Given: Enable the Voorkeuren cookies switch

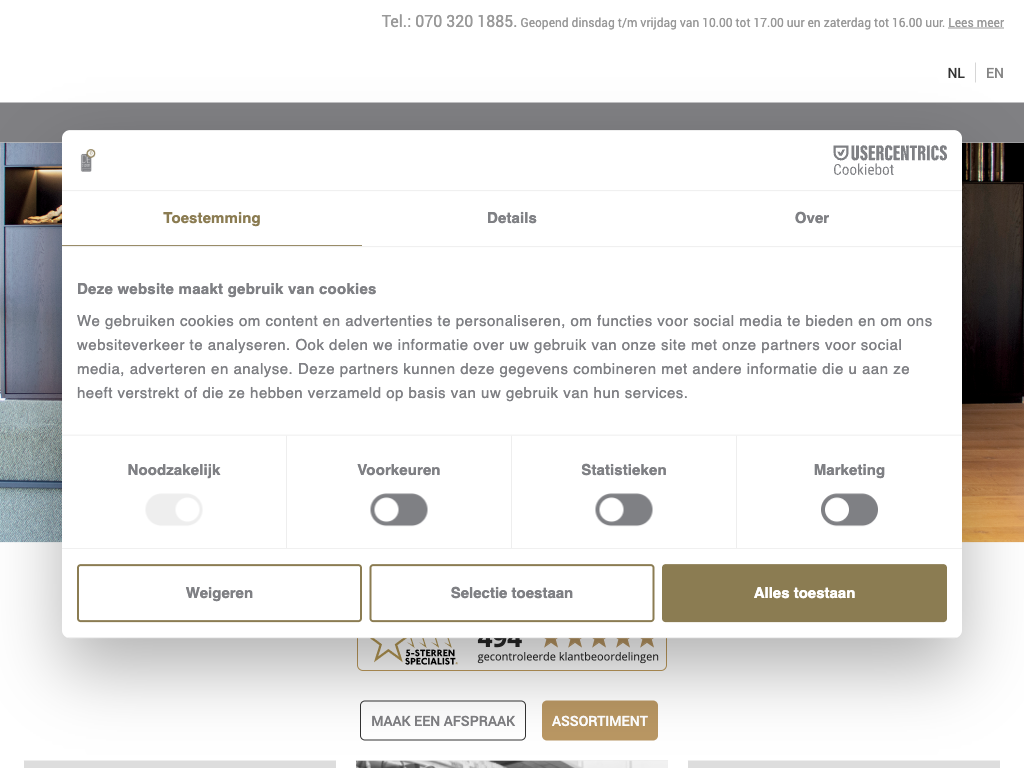Looking at the screenshot, I should [399, 510].
